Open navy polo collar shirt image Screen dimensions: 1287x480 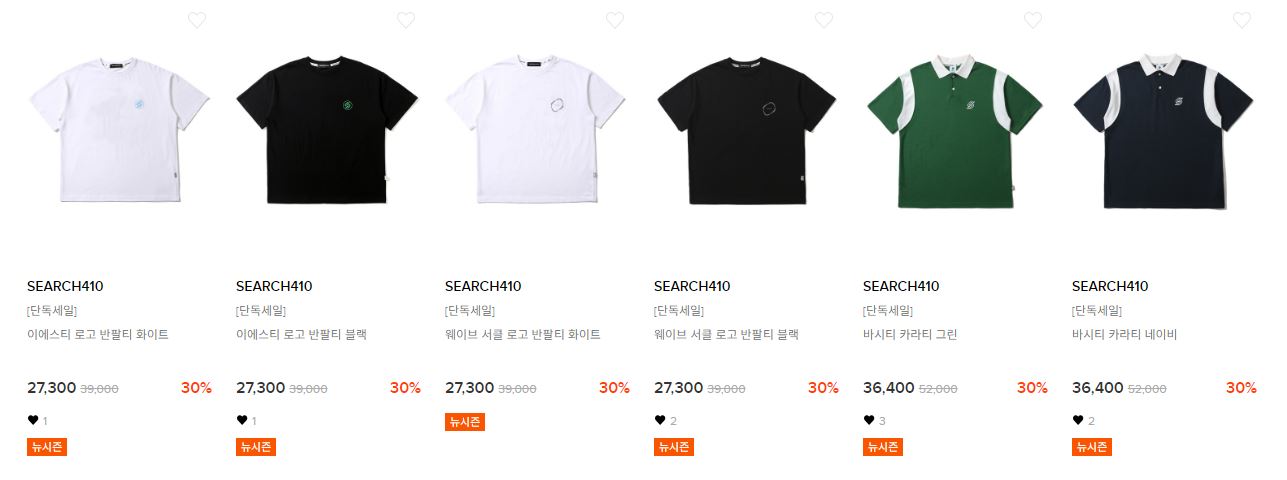pyautogui.click(x=1164, y=132)
